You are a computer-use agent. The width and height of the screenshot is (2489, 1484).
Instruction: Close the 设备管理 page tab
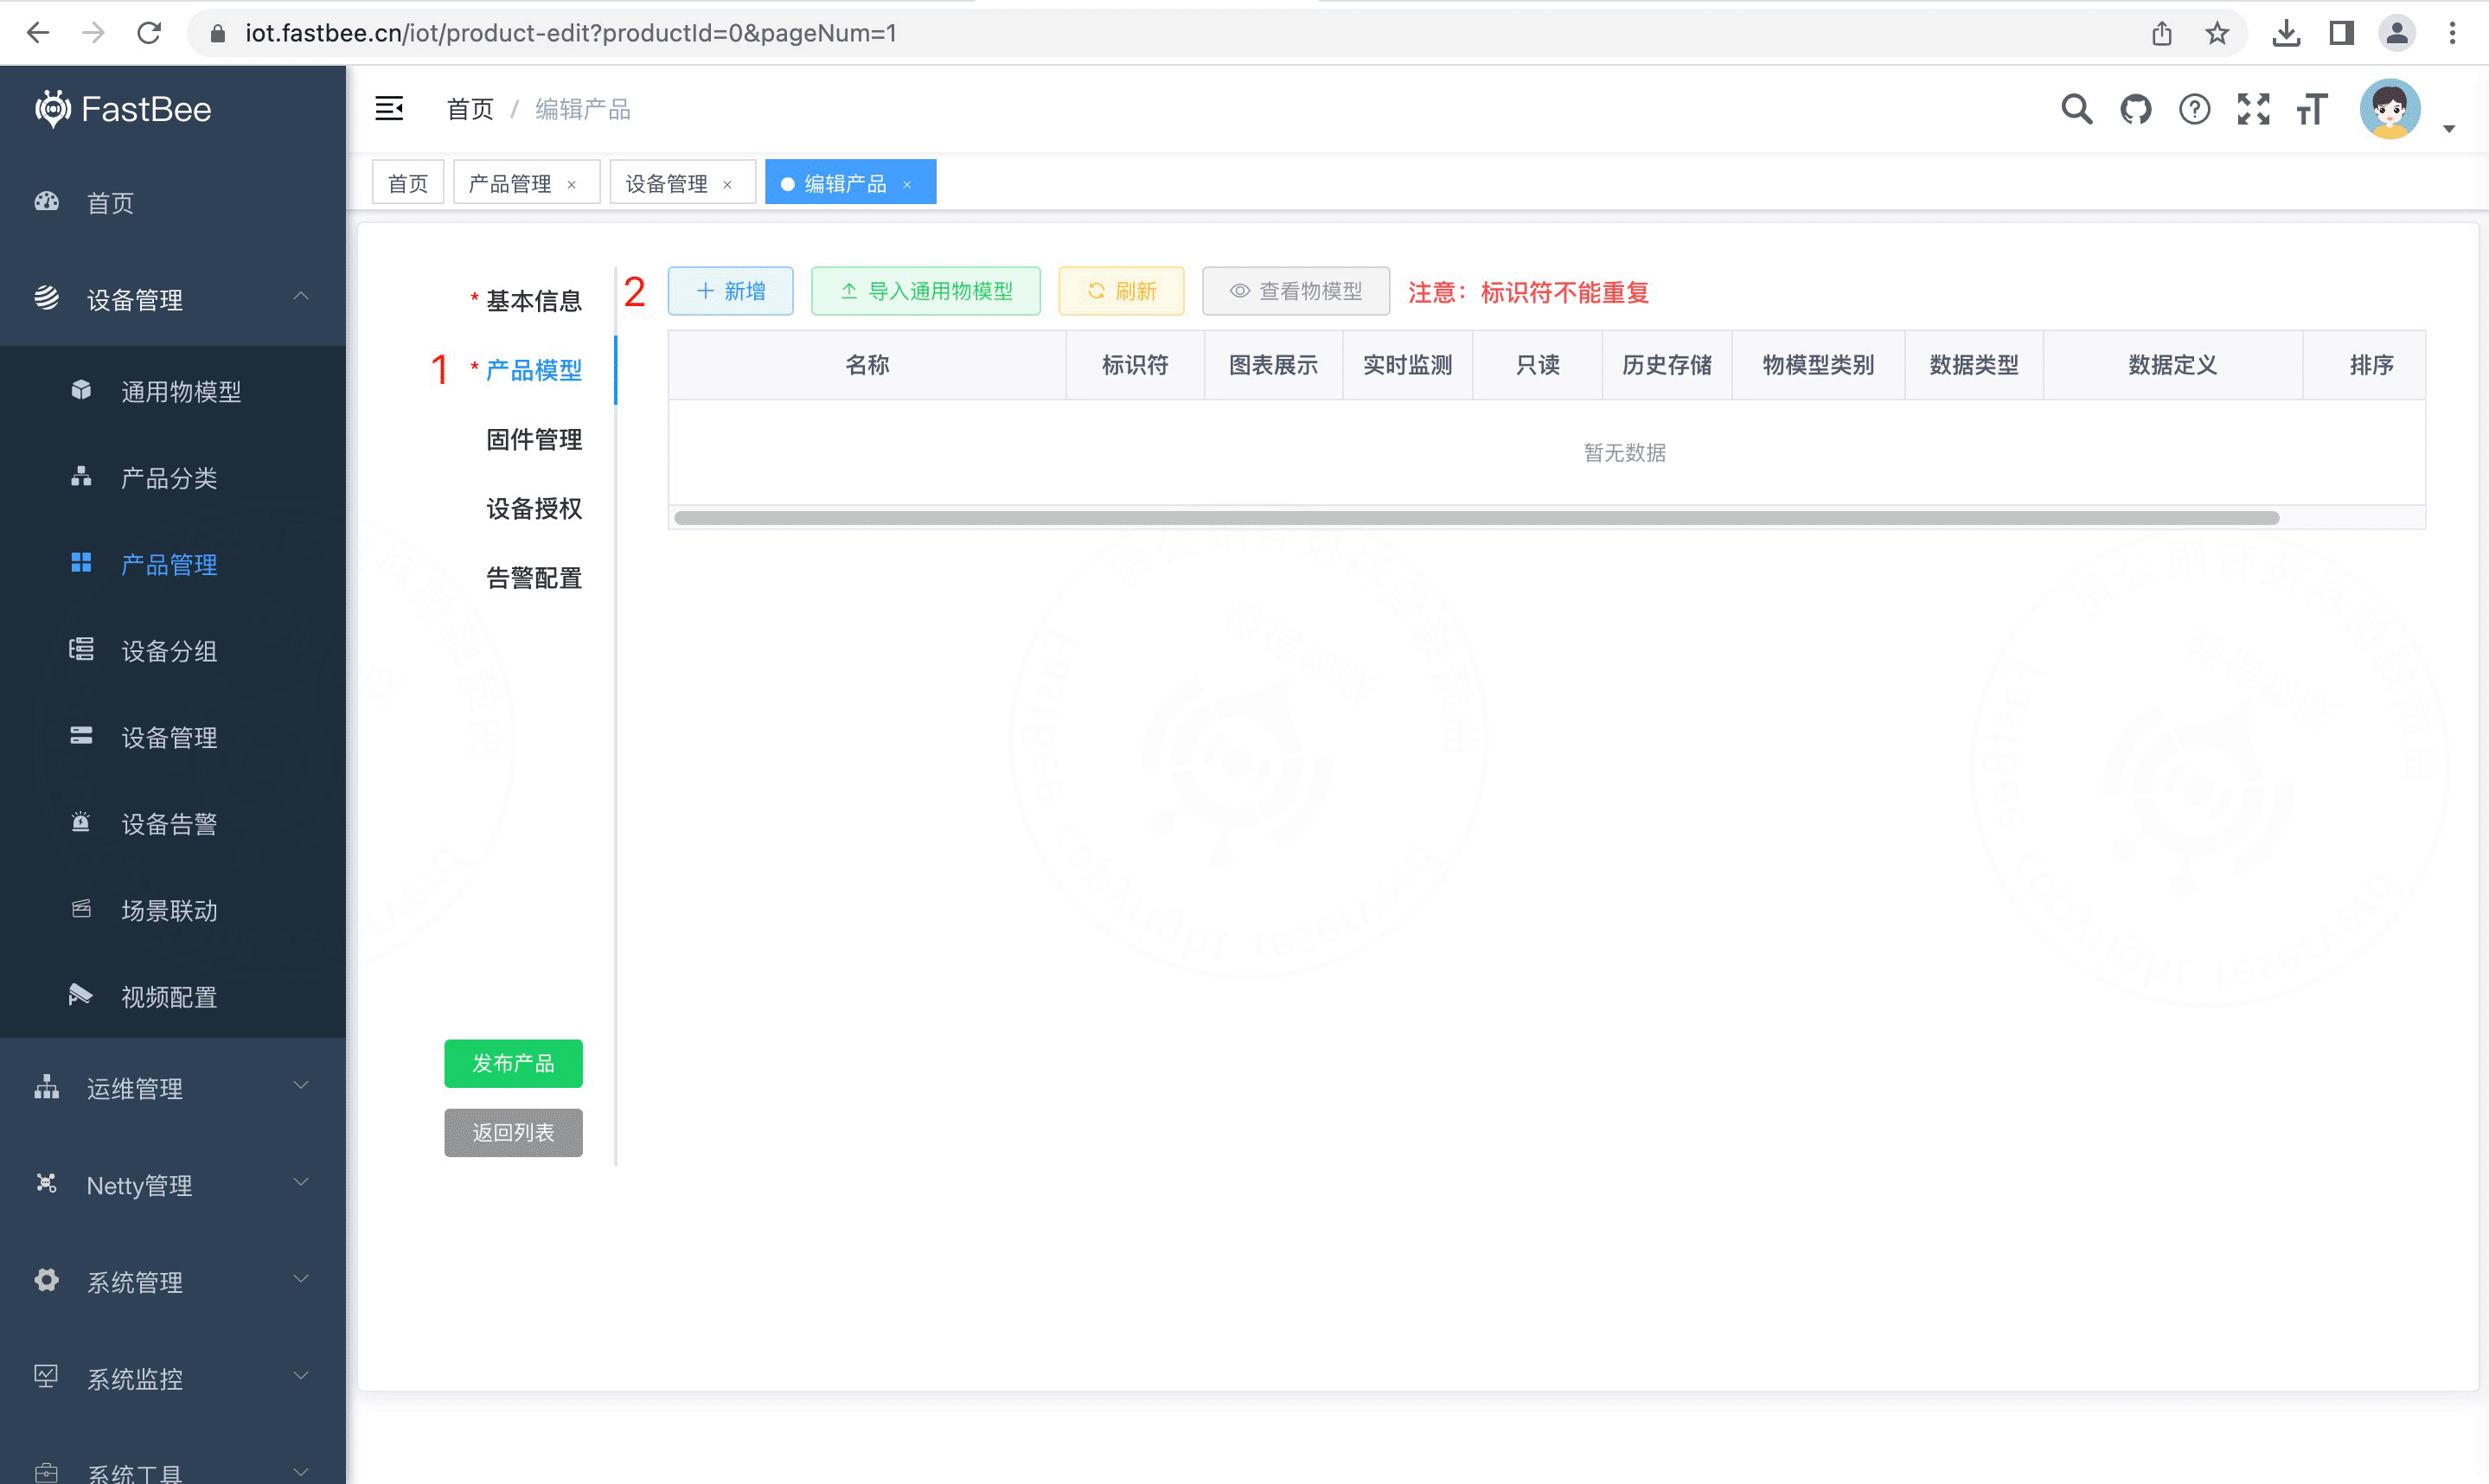click(x=728, y=184)
